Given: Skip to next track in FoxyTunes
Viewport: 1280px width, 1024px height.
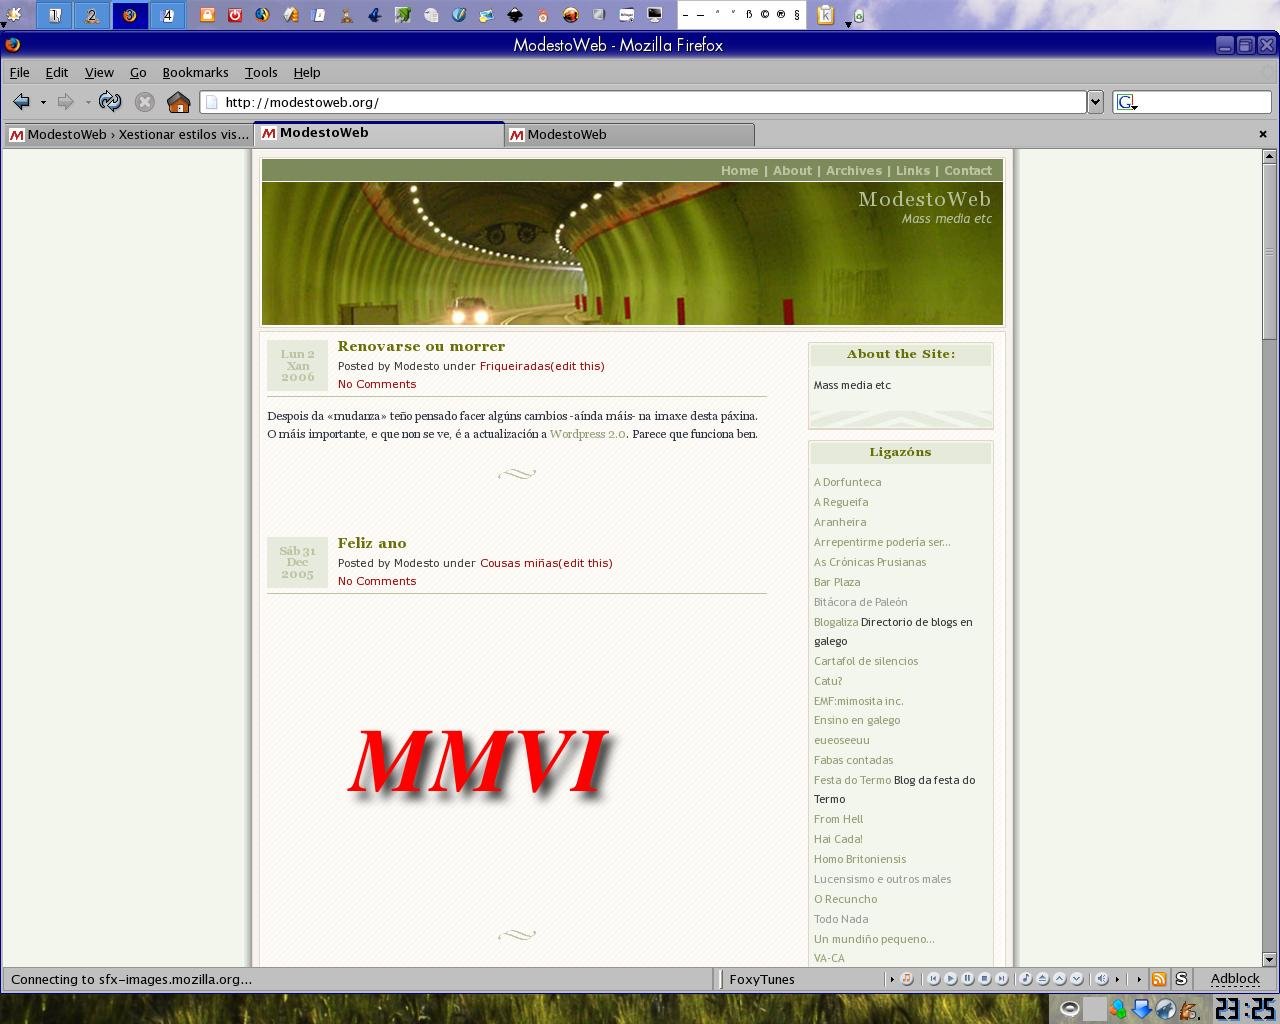Looking at the screenshot, I should click(x=1001, y=979).
